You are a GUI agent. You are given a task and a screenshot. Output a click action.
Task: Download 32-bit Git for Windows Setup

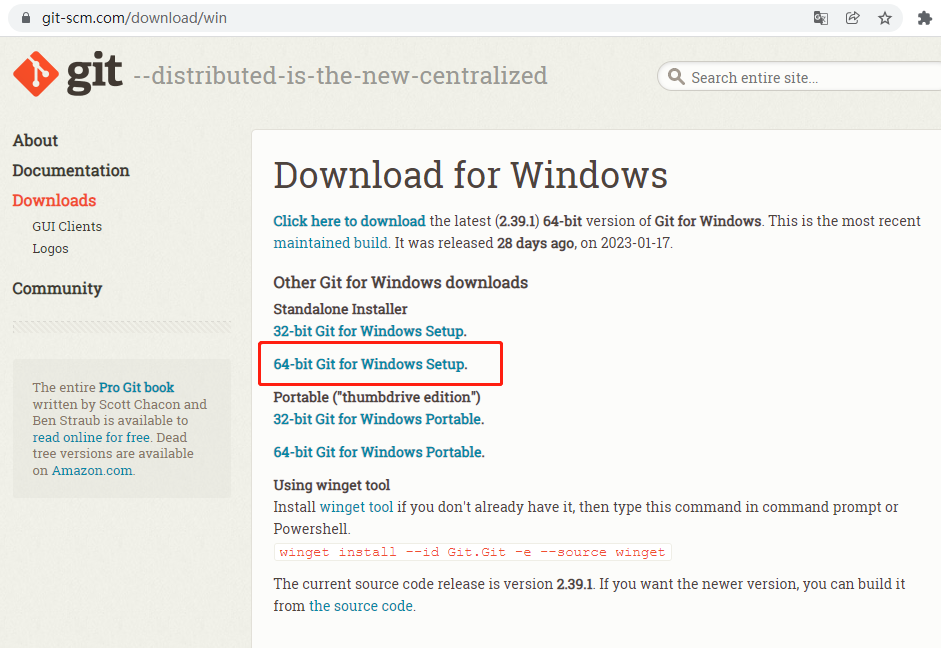pyautogui.click(x=370, y=331)
